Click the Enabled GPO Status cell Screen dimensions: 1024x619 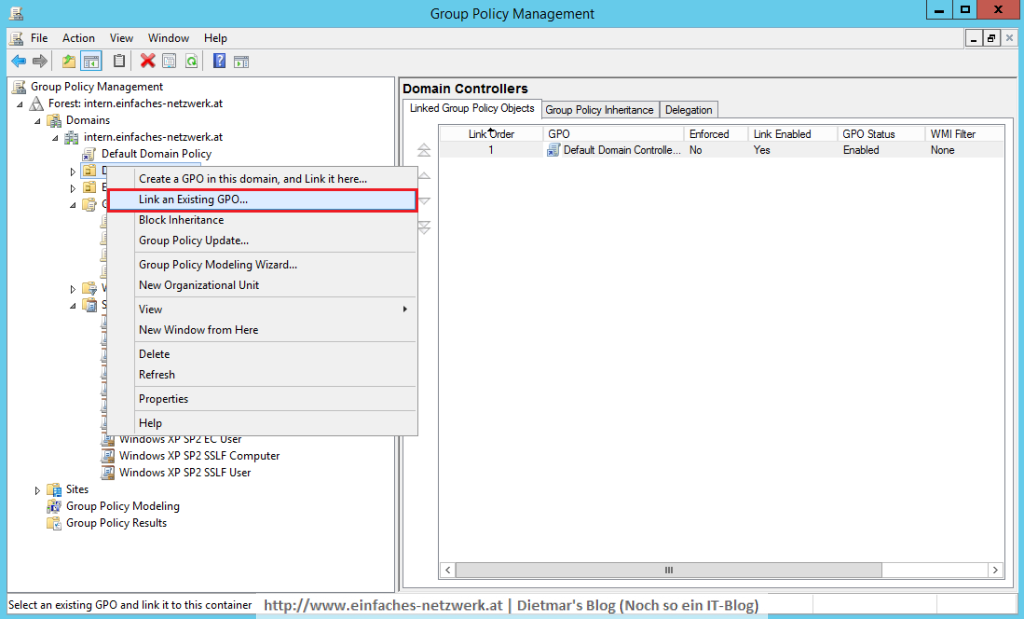(861, 150)
